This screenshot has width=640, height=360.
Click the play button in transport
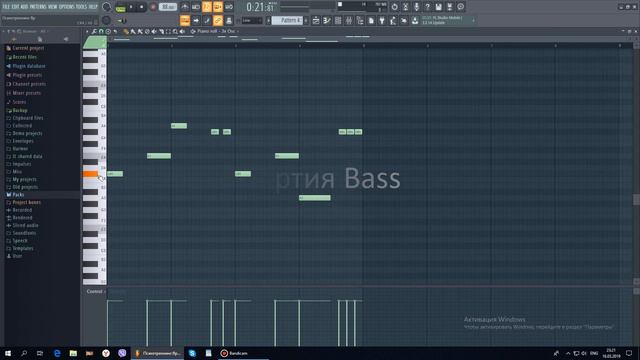click(131, 7)
